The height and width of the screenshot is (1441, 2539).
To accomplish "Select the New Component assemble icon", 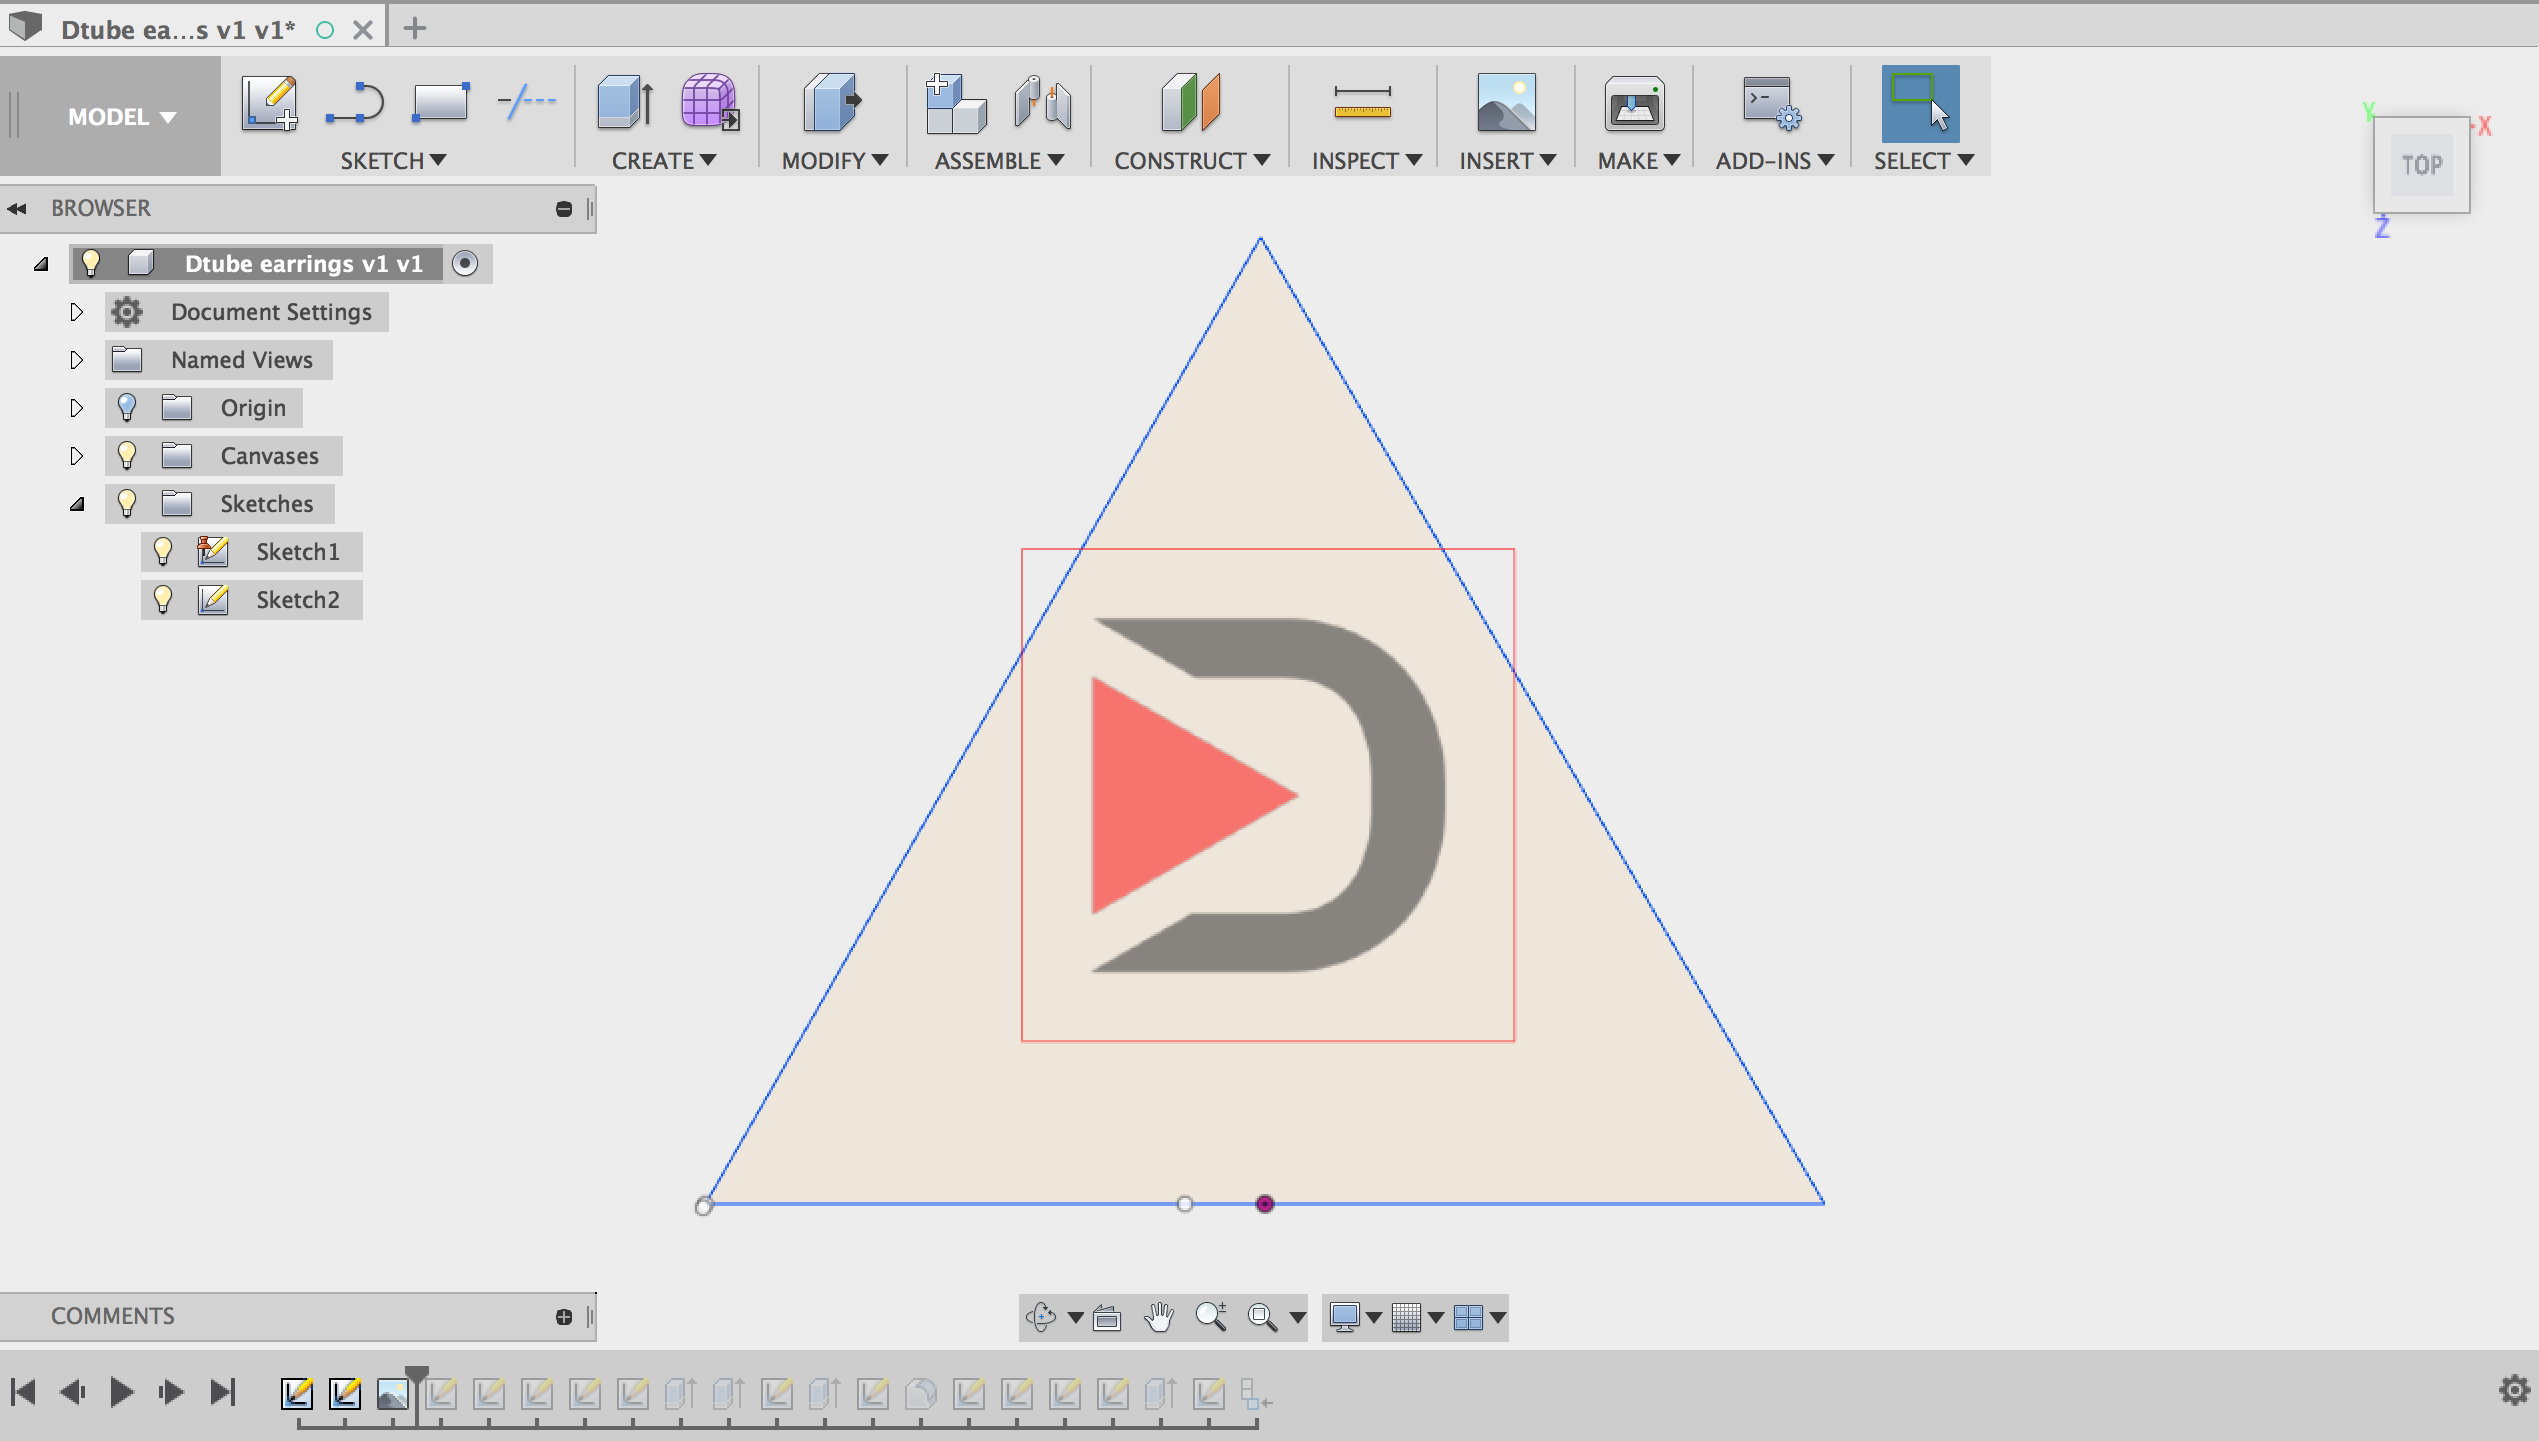I will coord(955,103).
